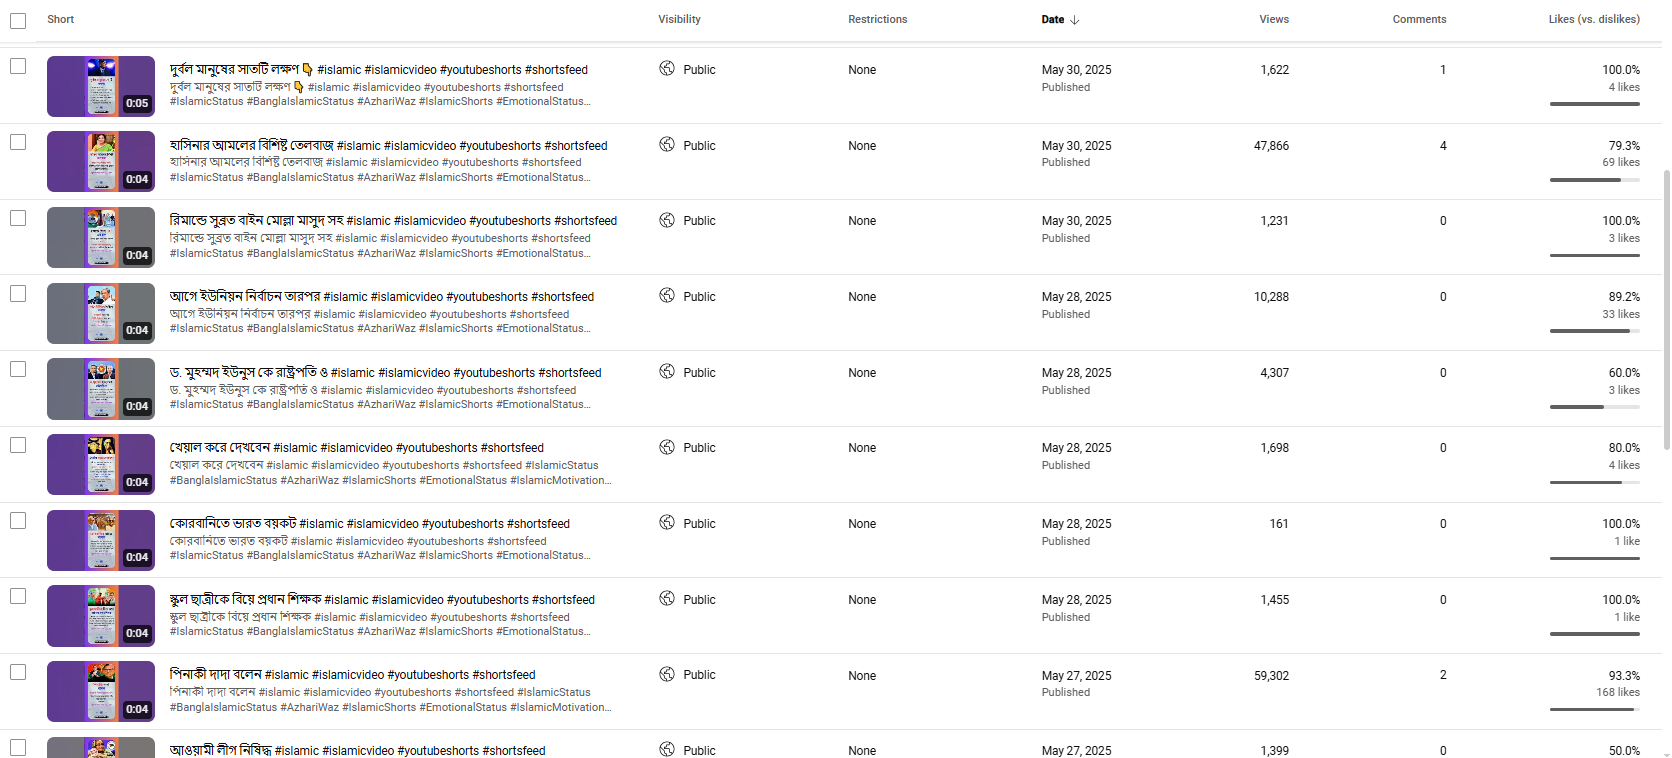Sort by Date using the arrow header
Image resolution: width=1672 pixels, height=758 pixels.
pos(1060,19)
